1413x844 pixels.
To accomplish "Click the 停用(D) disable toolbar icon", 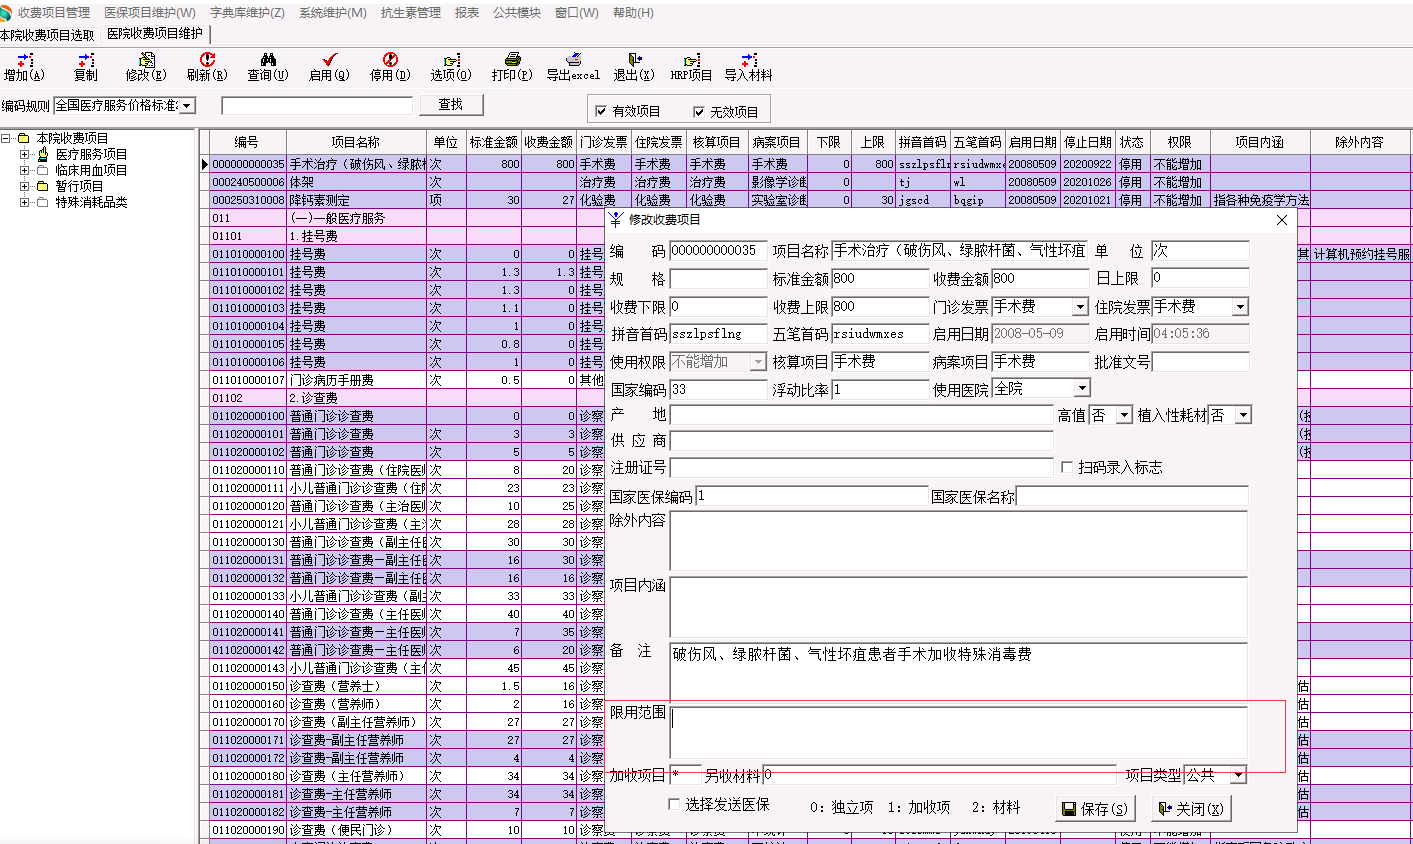I will 390,67.
